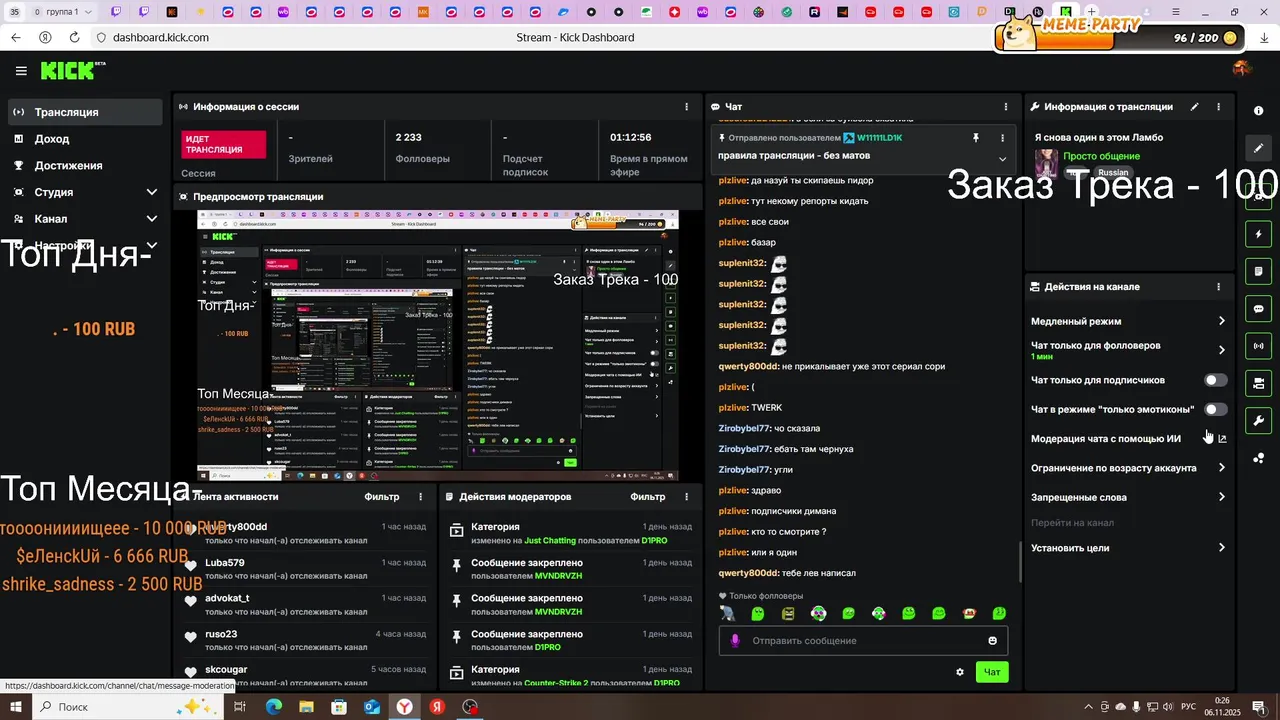This screenshot has width=1280, height=720.
Task: Toggle Чат в режиме только эмотиконы switch
Action: point(1215,409)
